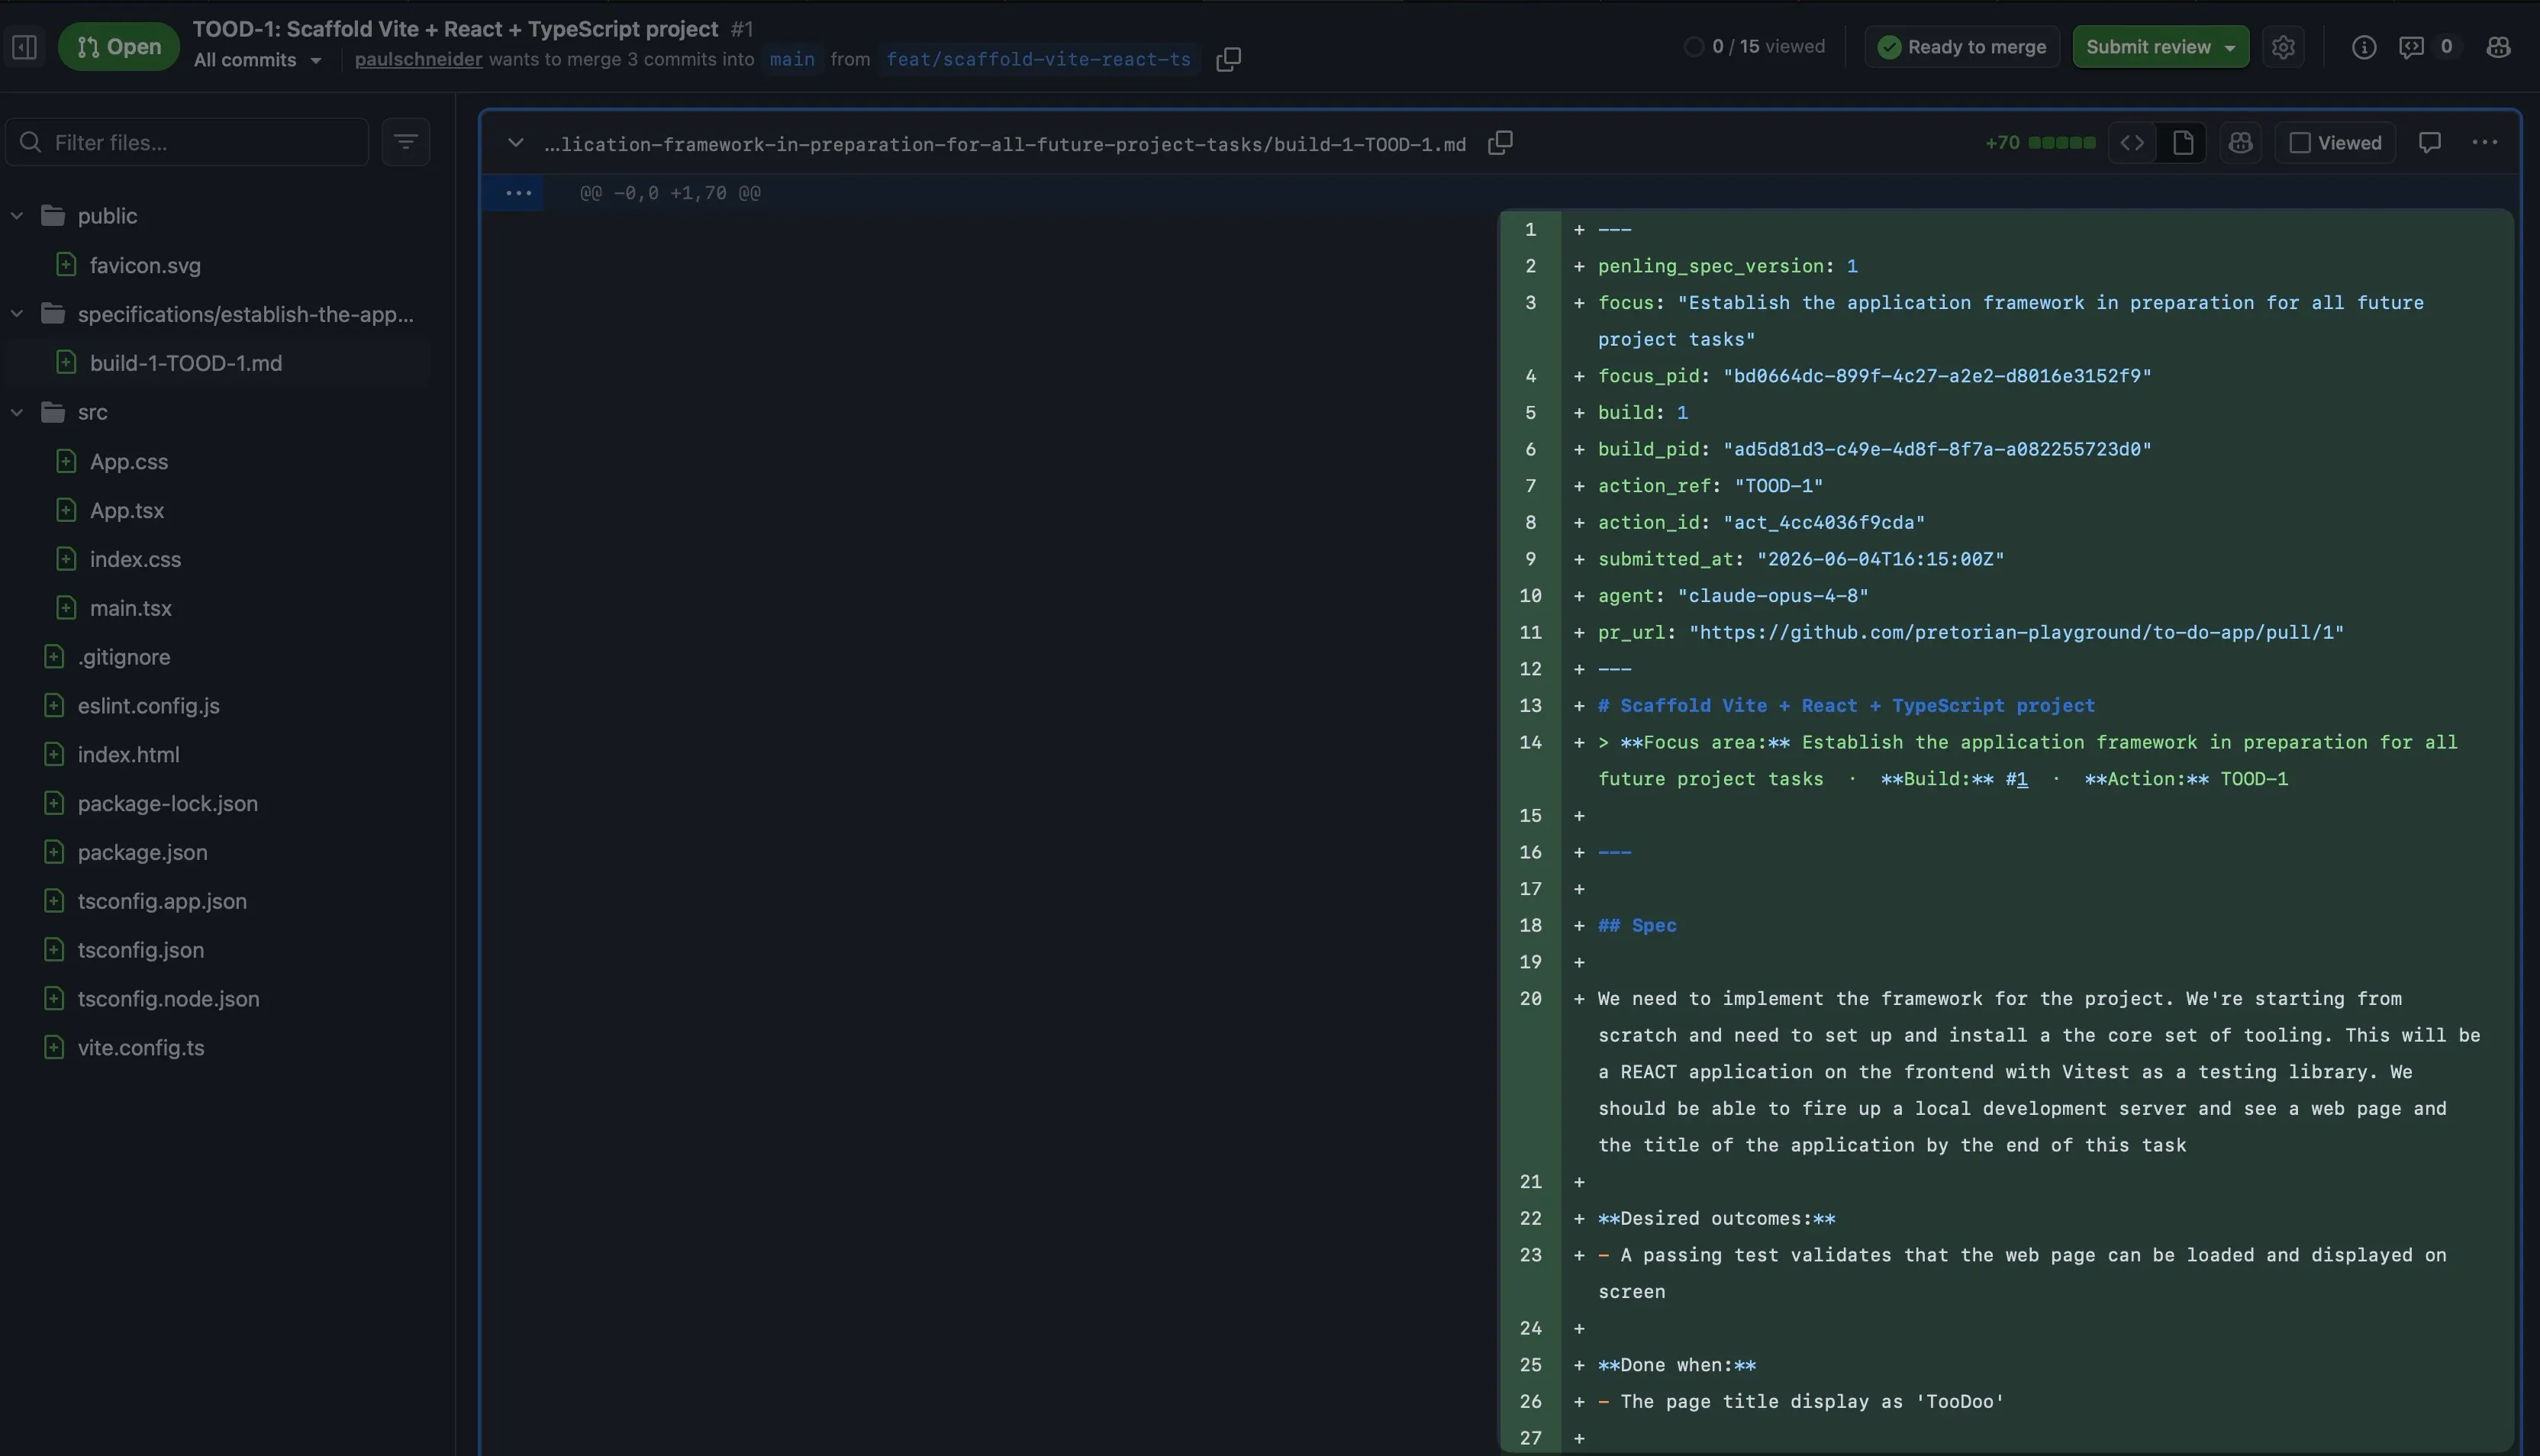Click the agent "claude-opus-4-8" line
This screenshot has height=1456, width=2540.
pyautogui.click(x=1733, y=596)
